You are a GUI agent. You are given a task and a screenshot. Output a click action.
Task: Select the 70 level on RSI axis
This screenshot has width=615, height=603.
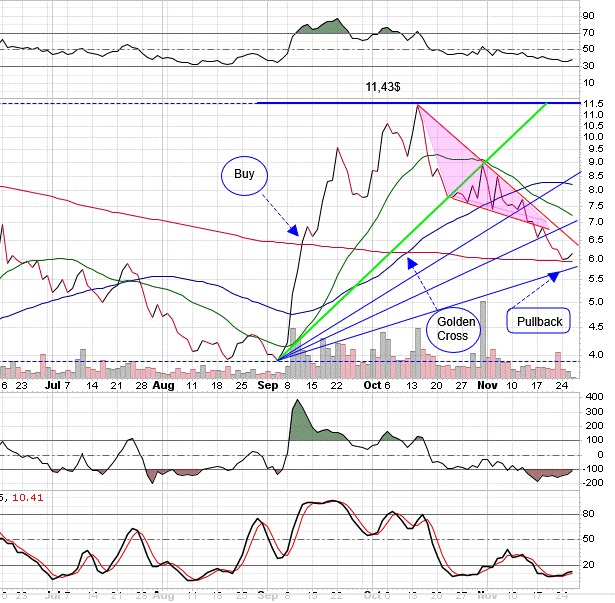[591, 33]
